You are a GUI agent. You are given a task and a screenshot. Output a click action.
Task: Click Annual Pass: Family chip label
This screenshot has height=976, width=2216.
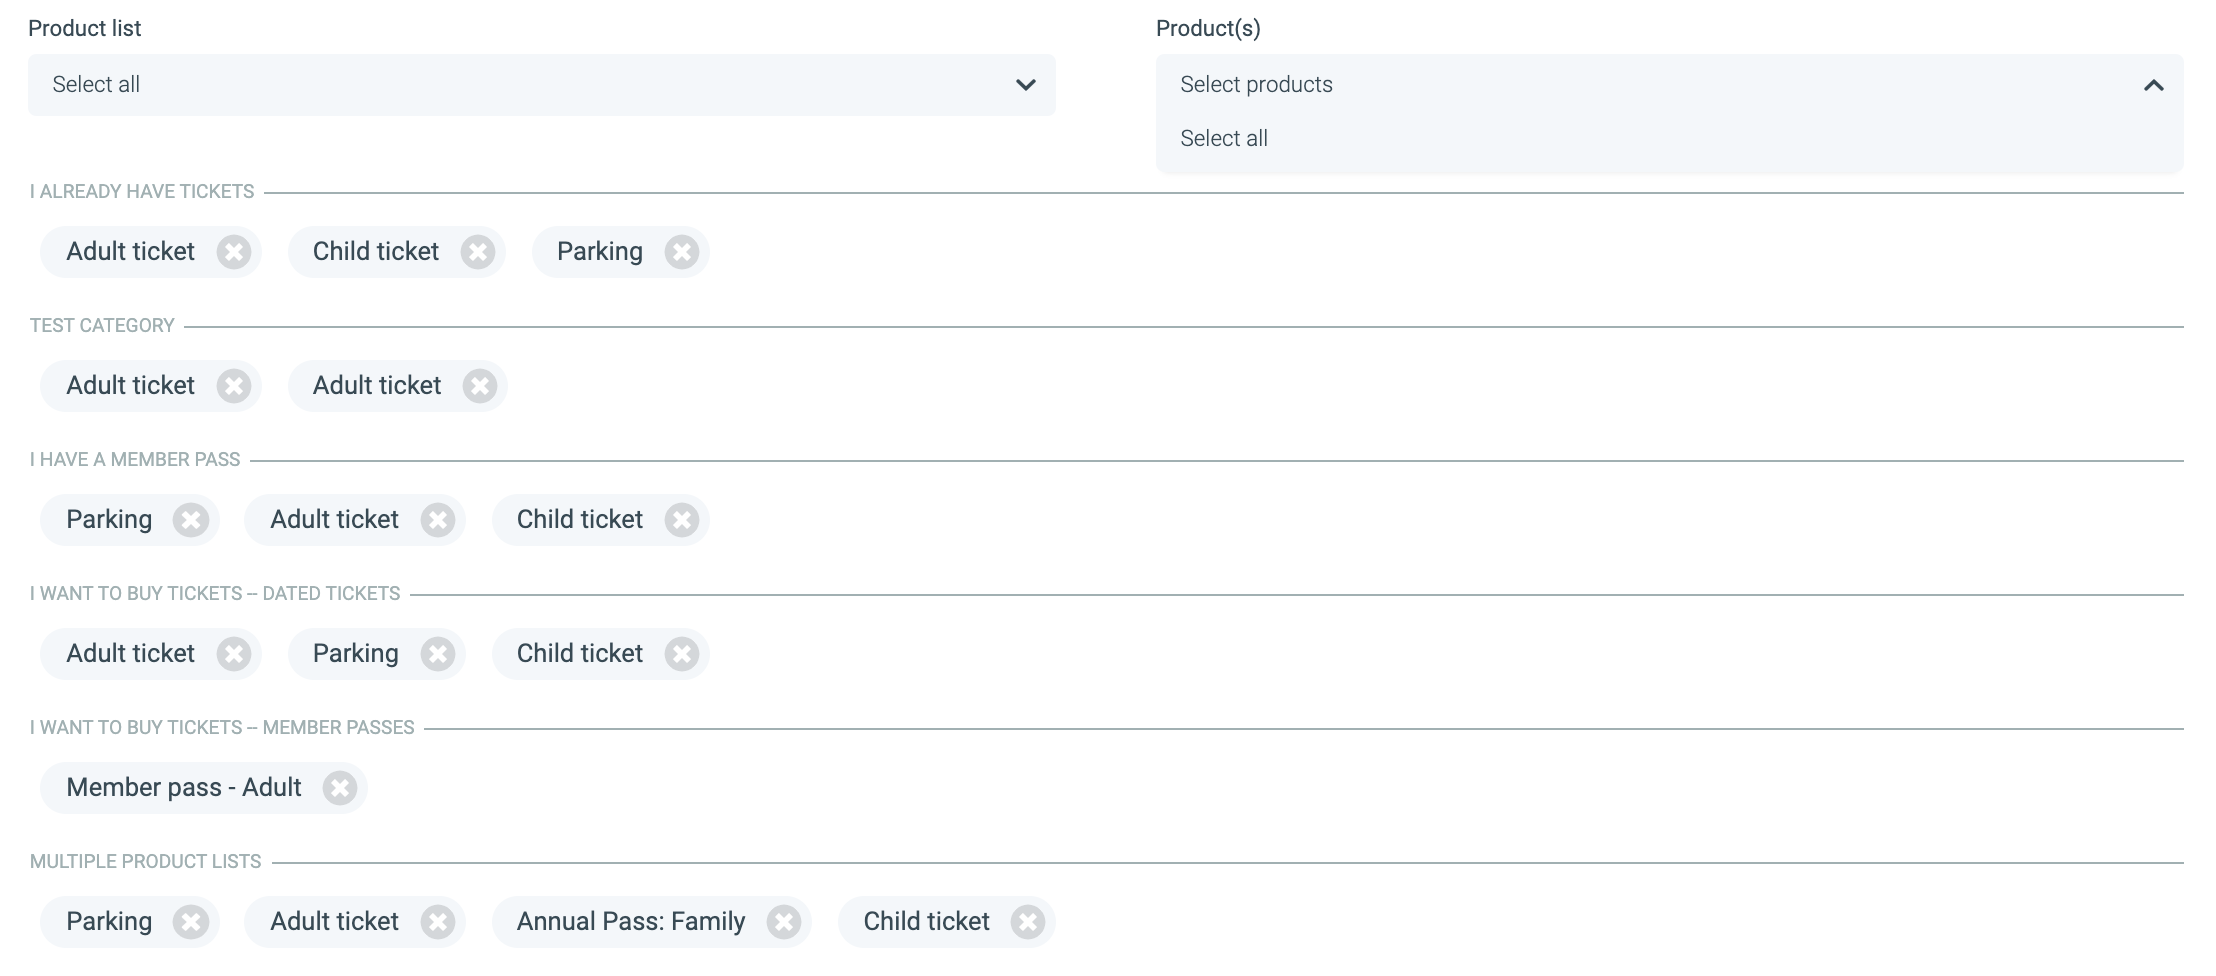[630, 922]
